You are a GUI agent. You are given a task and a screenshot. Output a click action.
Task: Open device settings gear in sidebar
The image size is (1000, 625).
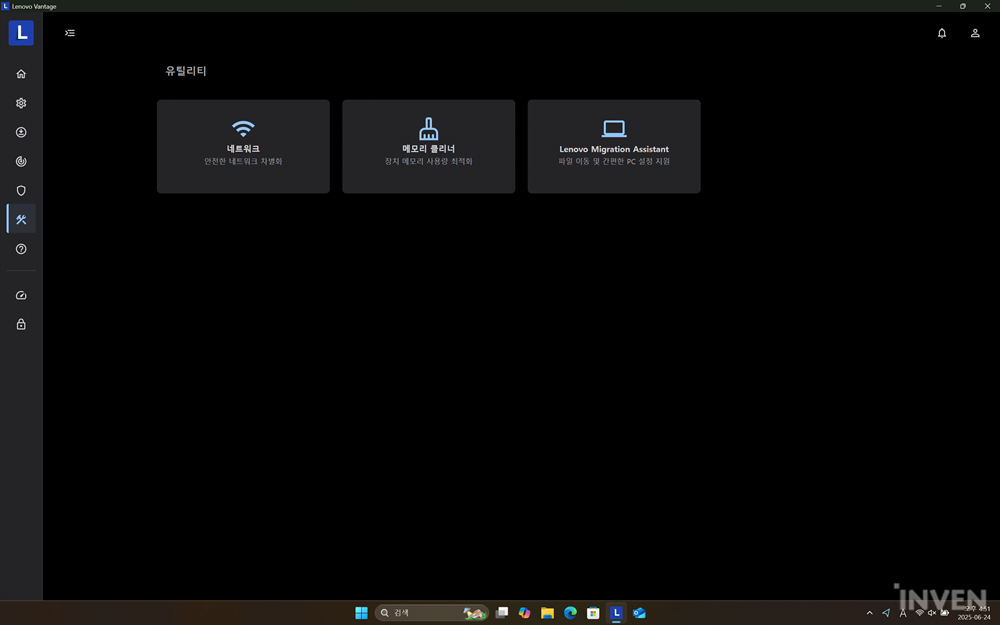[x=21, y=103]
